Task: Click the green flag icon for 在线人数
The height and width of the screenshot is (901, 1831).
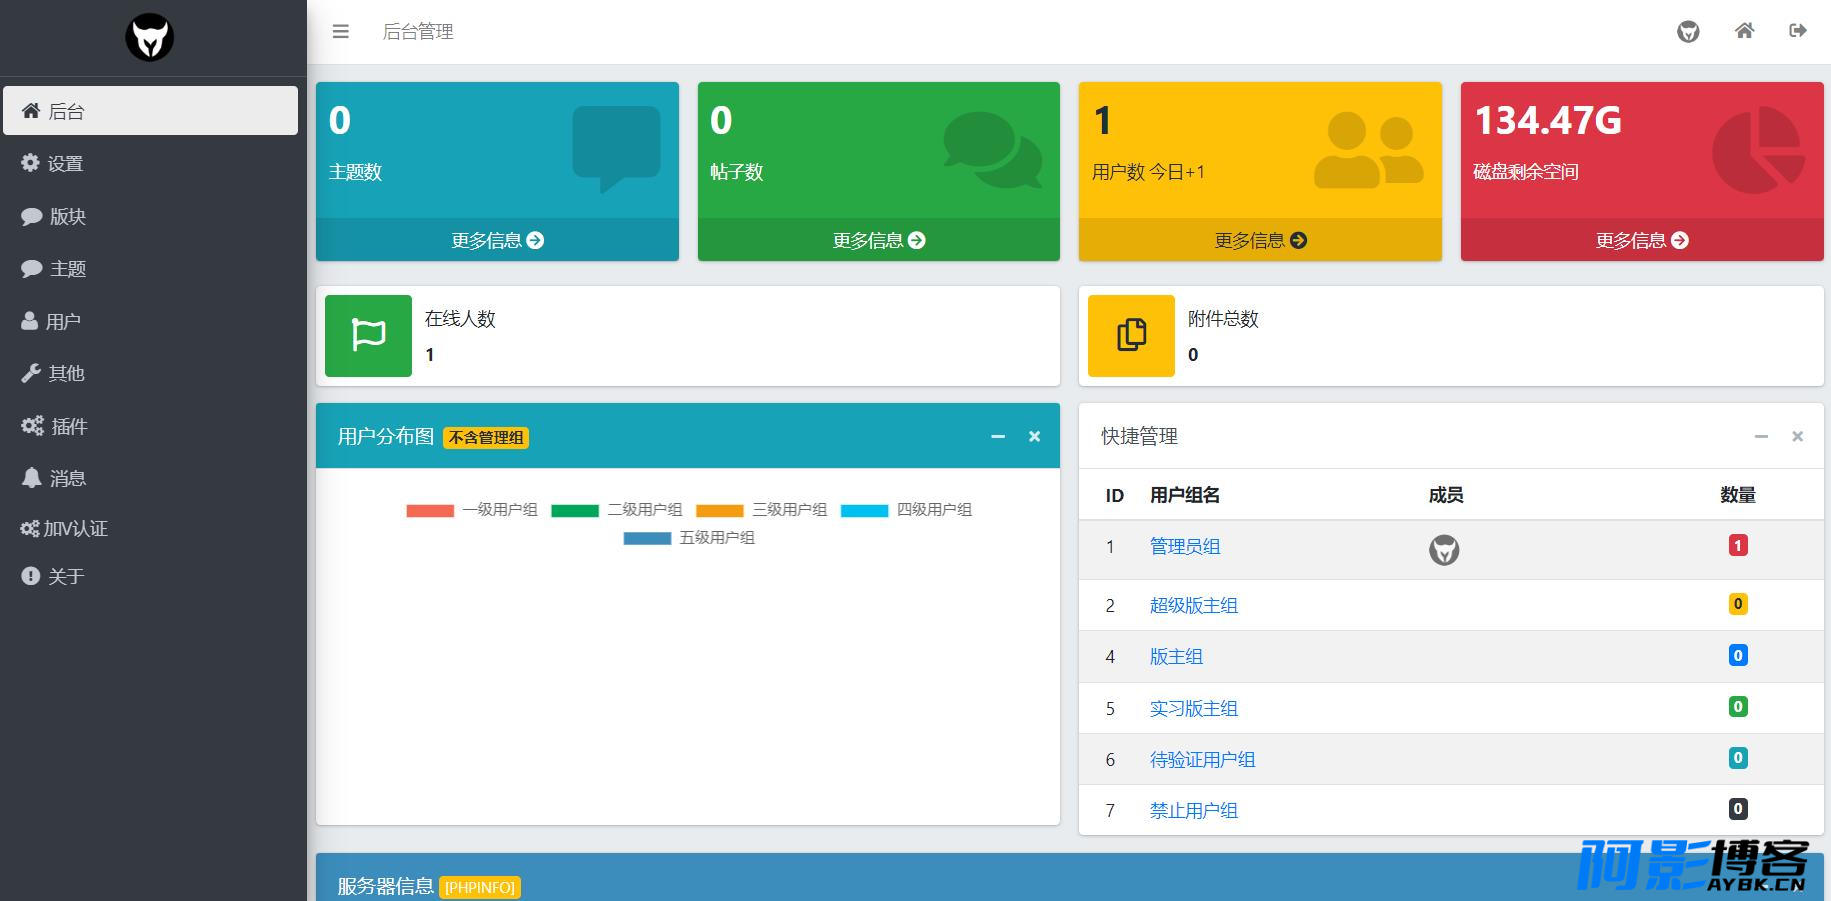Action: (x=368, y=335)
